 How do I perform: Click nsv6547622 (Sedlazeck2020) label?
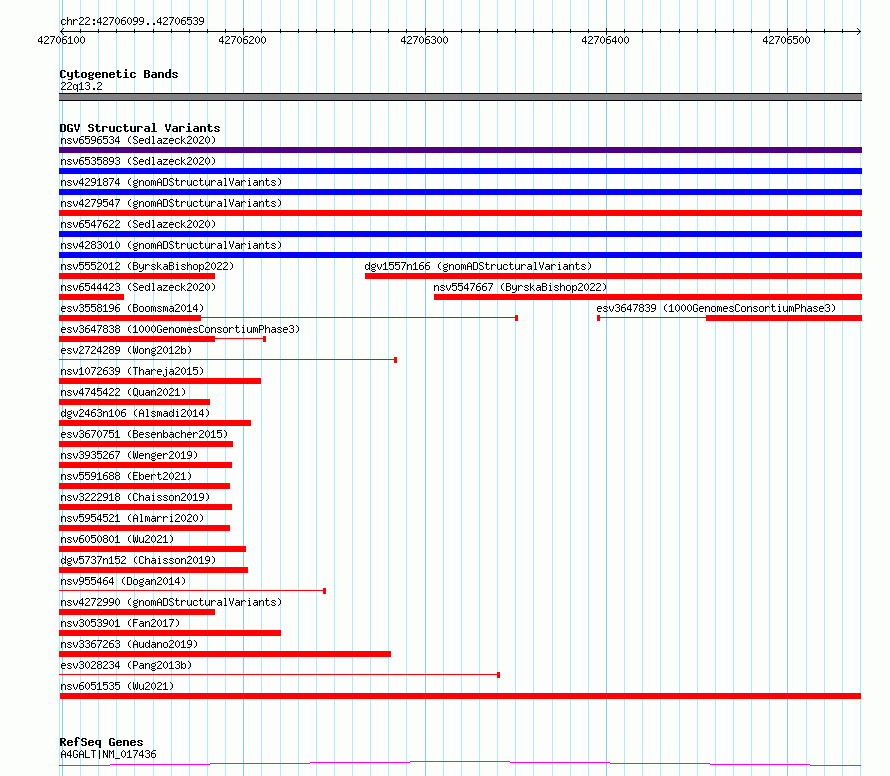138,224
